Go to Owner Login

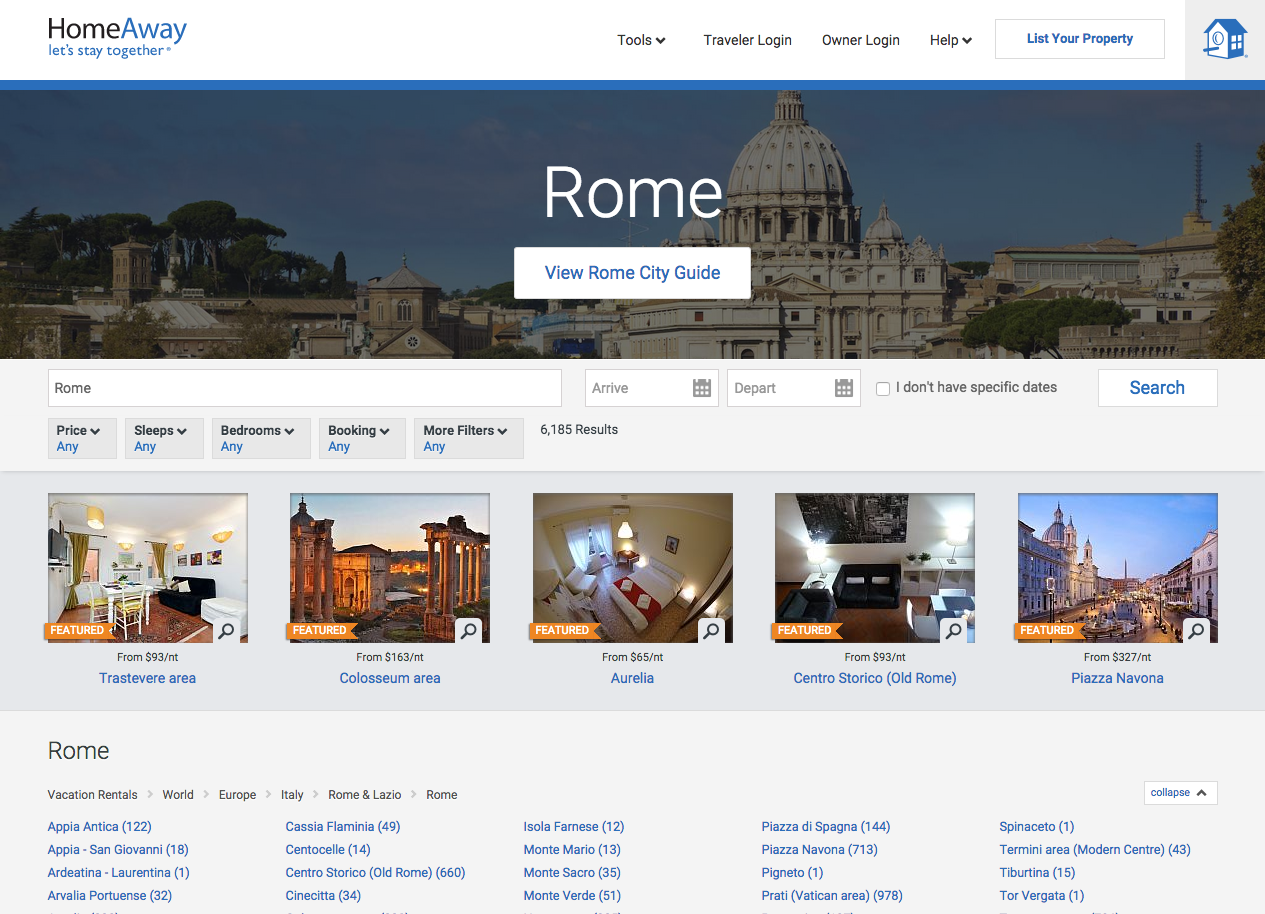[x=861, y=40]
